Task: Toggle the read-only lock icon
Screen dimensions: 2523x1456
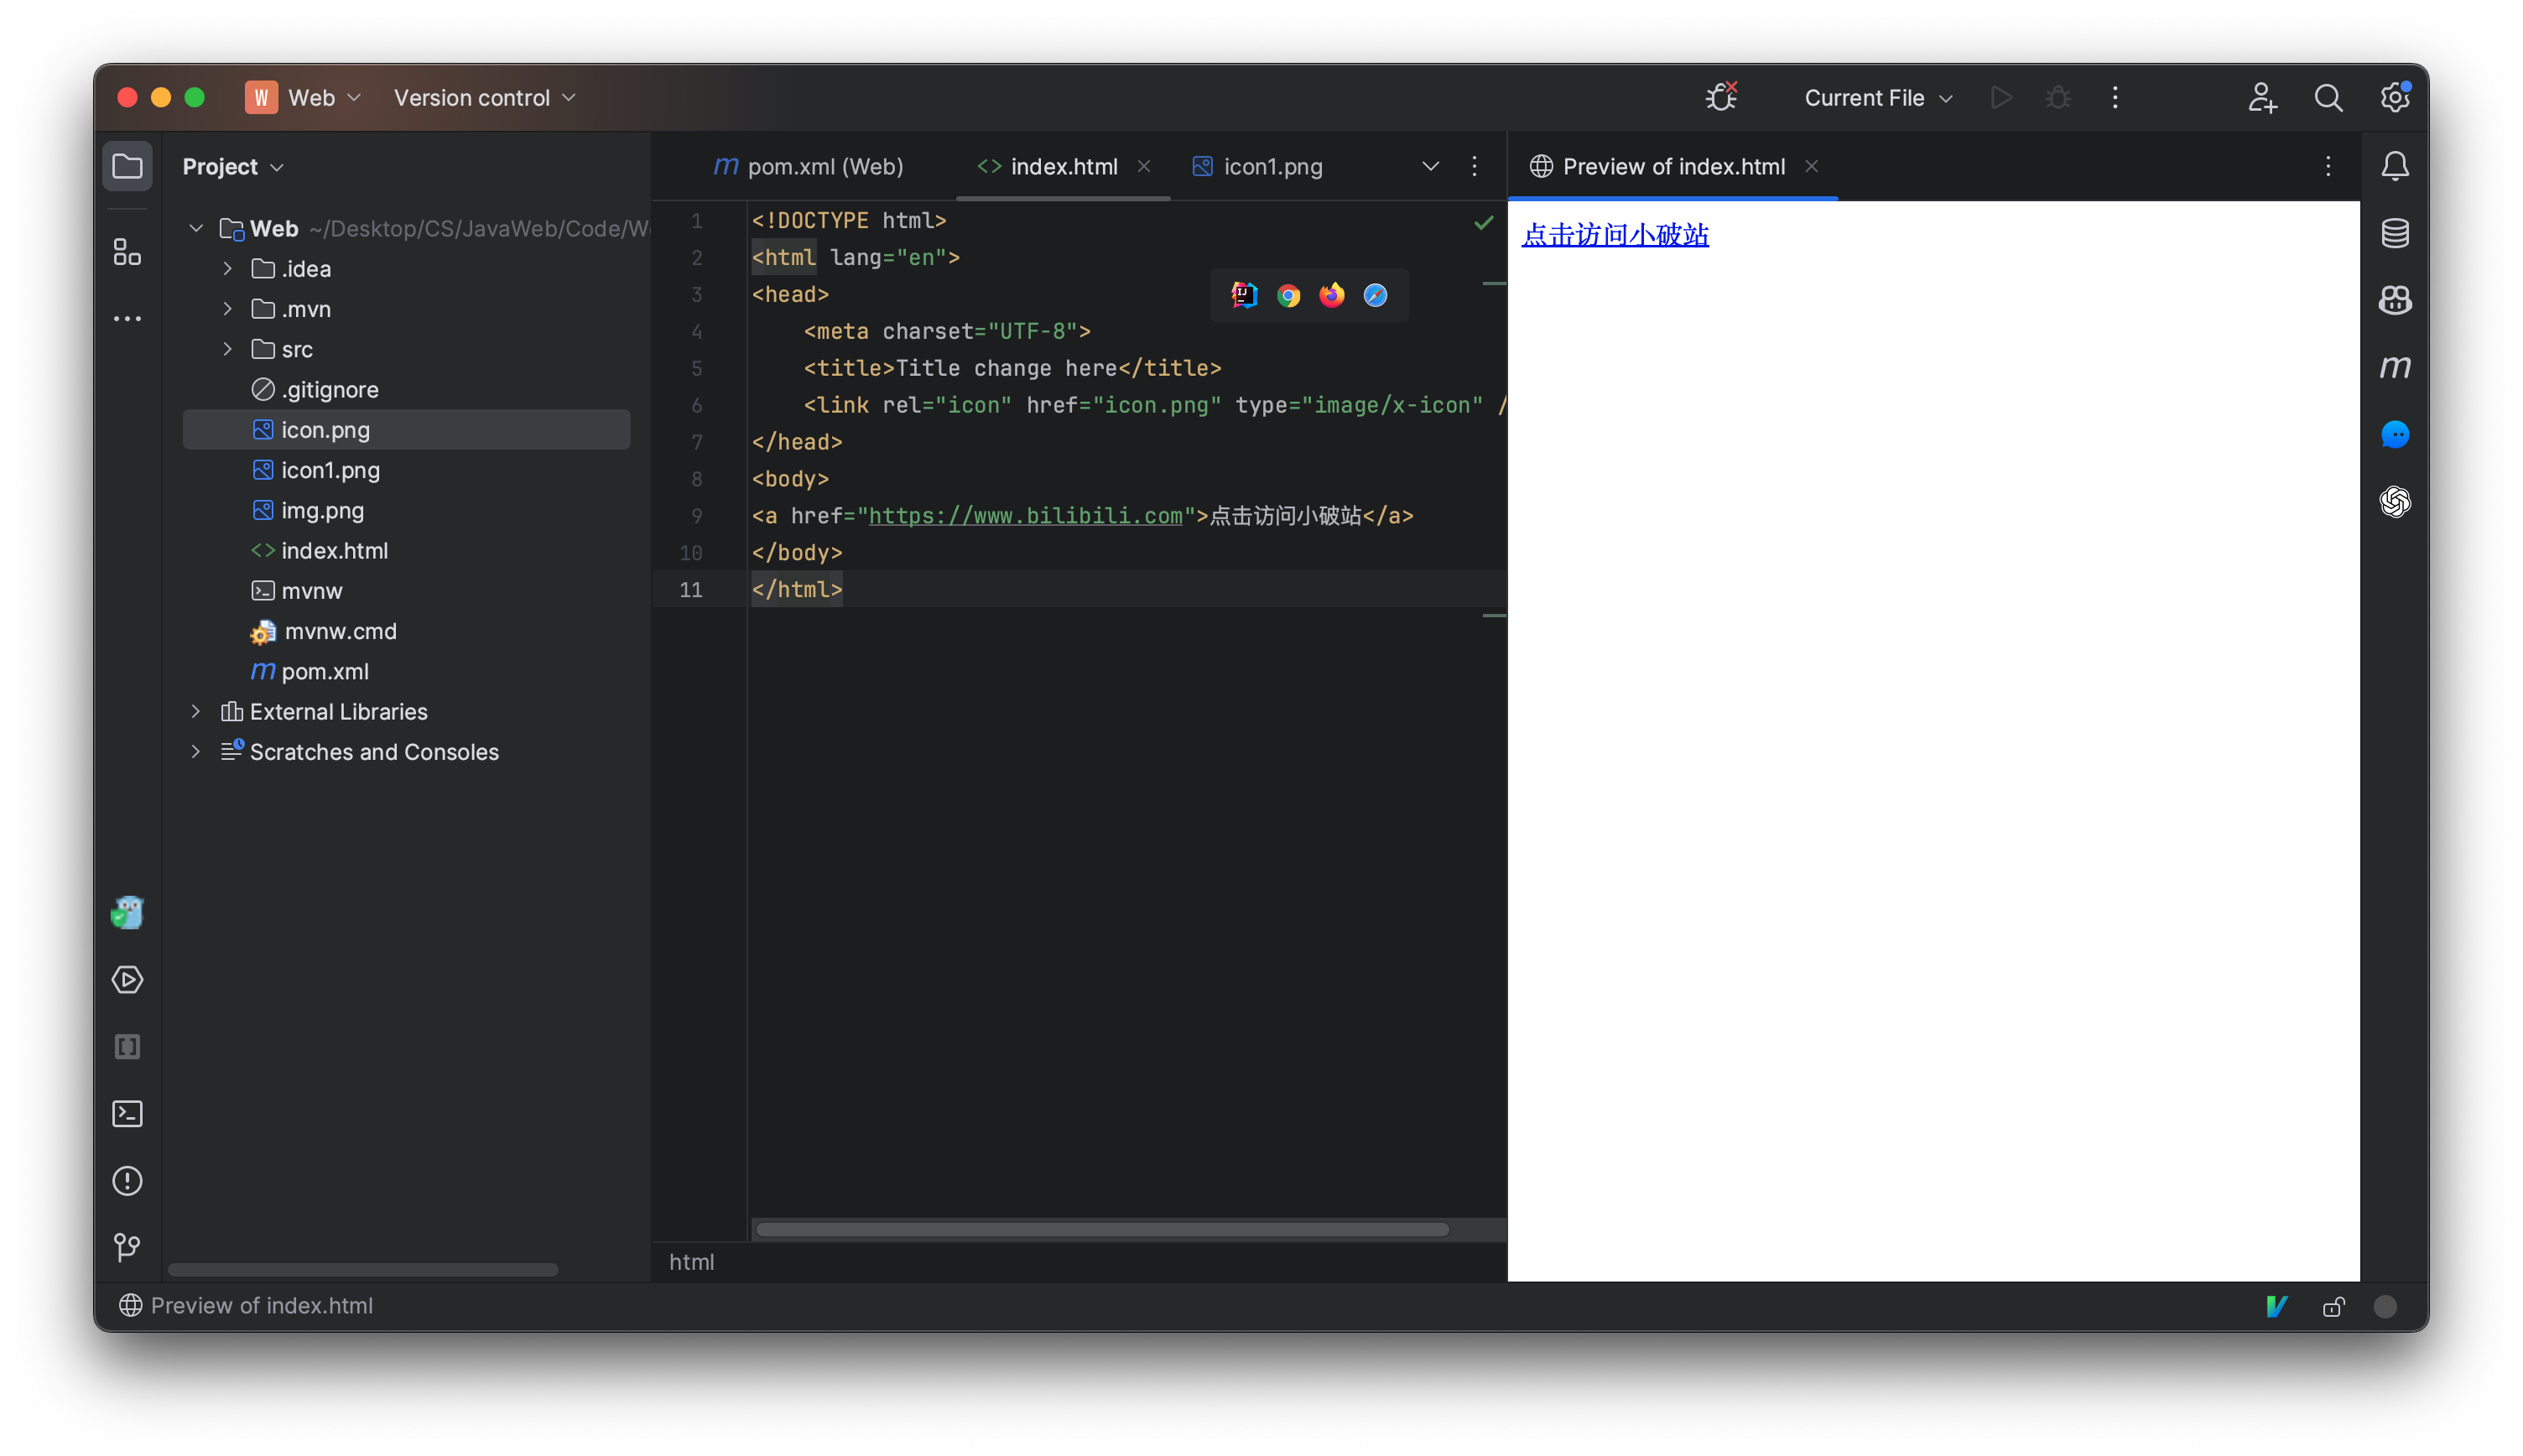Action: tap(2333, 1306)
